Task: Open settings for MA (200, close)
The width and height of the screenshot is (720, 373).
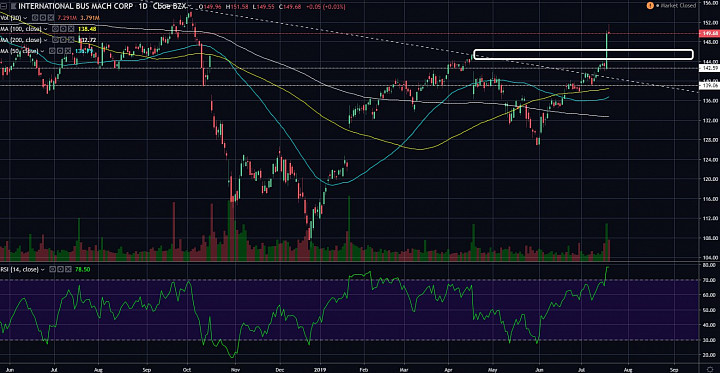Action: coord(63,40)
